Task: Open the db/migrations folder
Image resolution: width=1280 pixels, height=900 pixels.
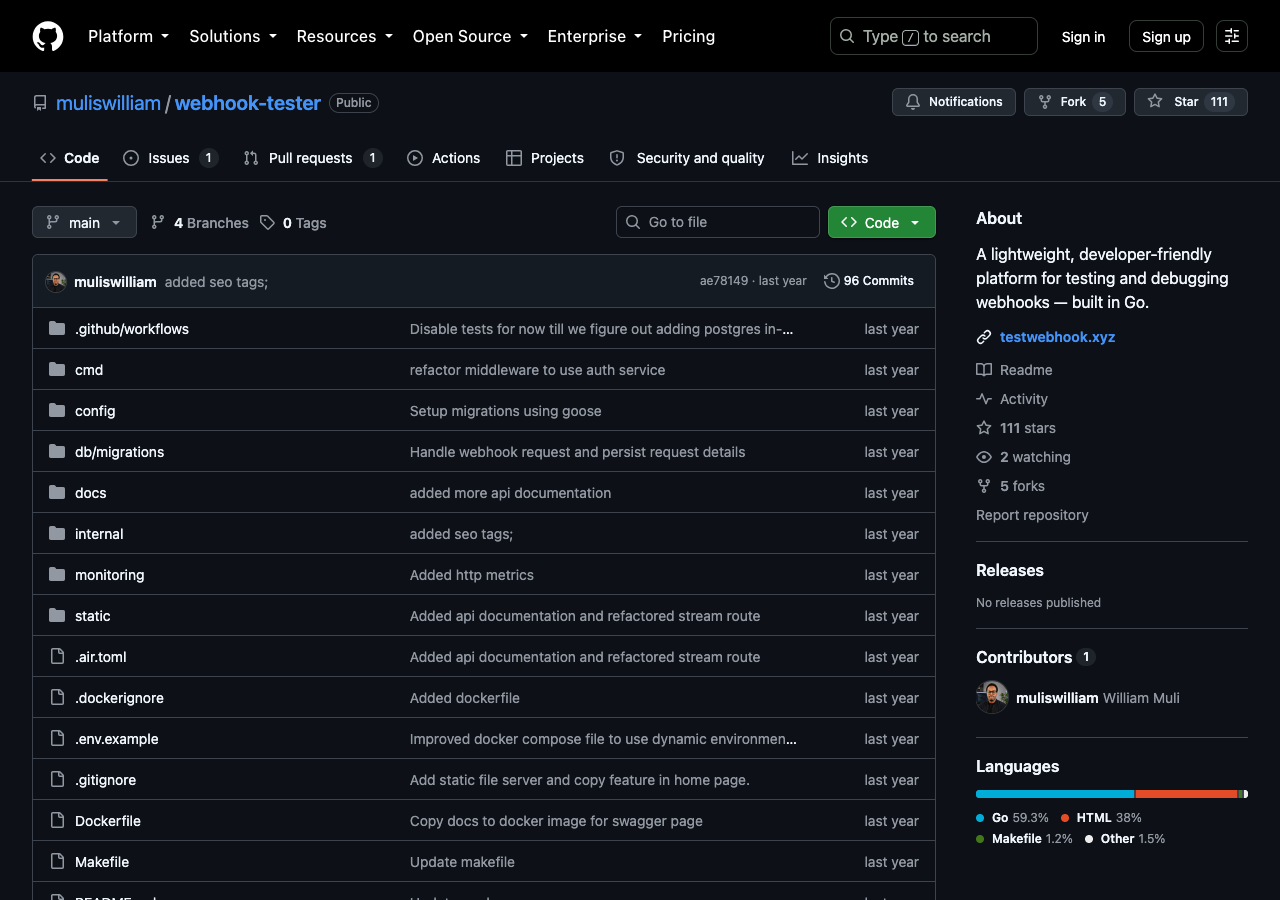Action: tap(119, 452)
